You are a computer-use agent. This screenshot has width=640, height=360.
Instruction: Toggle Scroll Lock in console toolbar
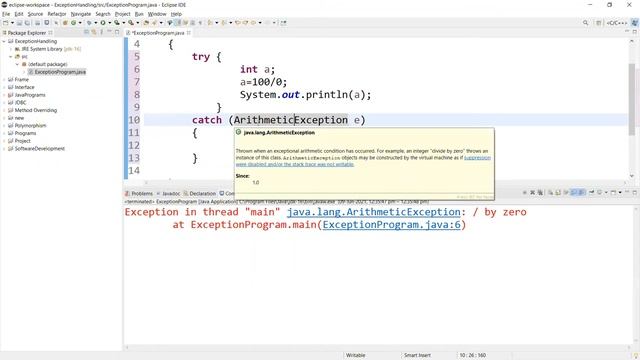pos(558,193)
